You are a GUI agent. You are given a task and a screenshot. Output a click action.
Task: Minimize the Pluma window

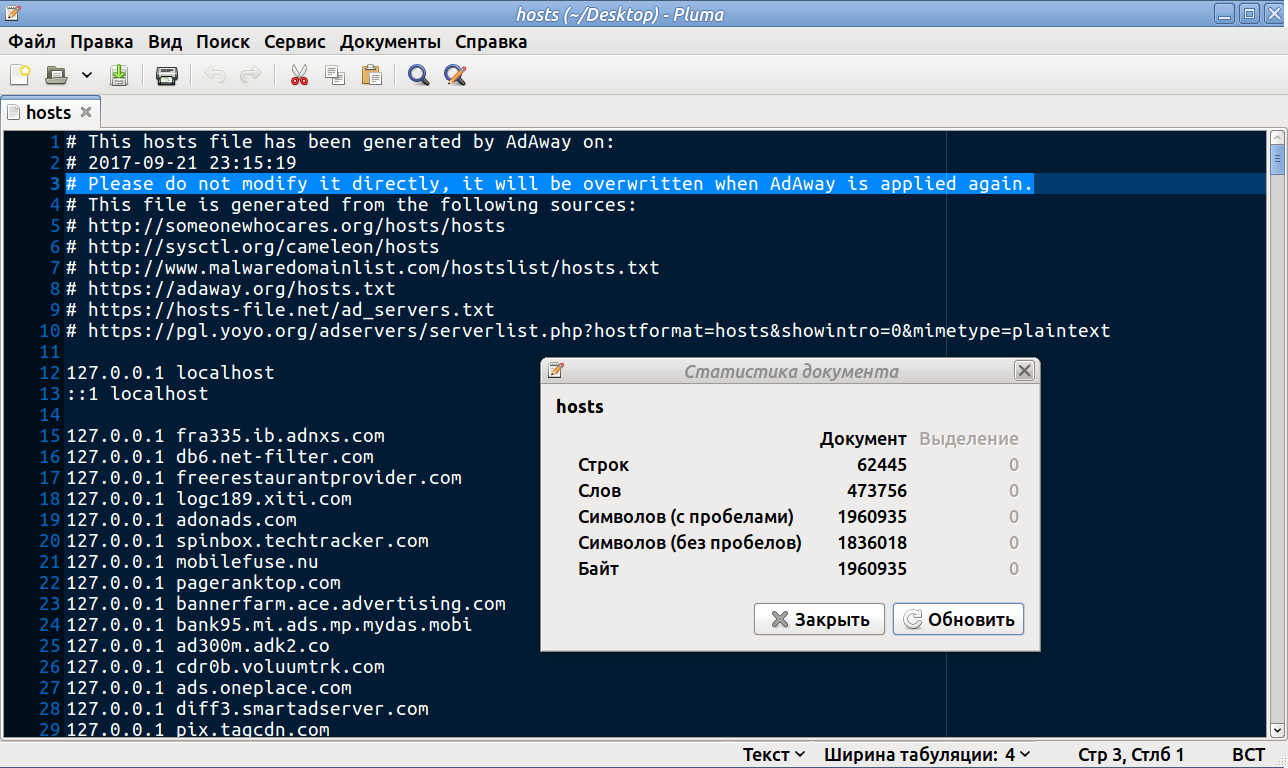(x=1223, y=14)
